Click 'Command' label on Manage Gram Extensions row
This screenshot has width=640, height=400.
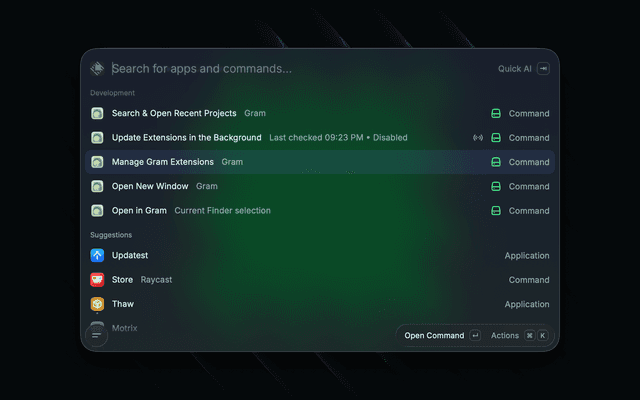point(529,162)
